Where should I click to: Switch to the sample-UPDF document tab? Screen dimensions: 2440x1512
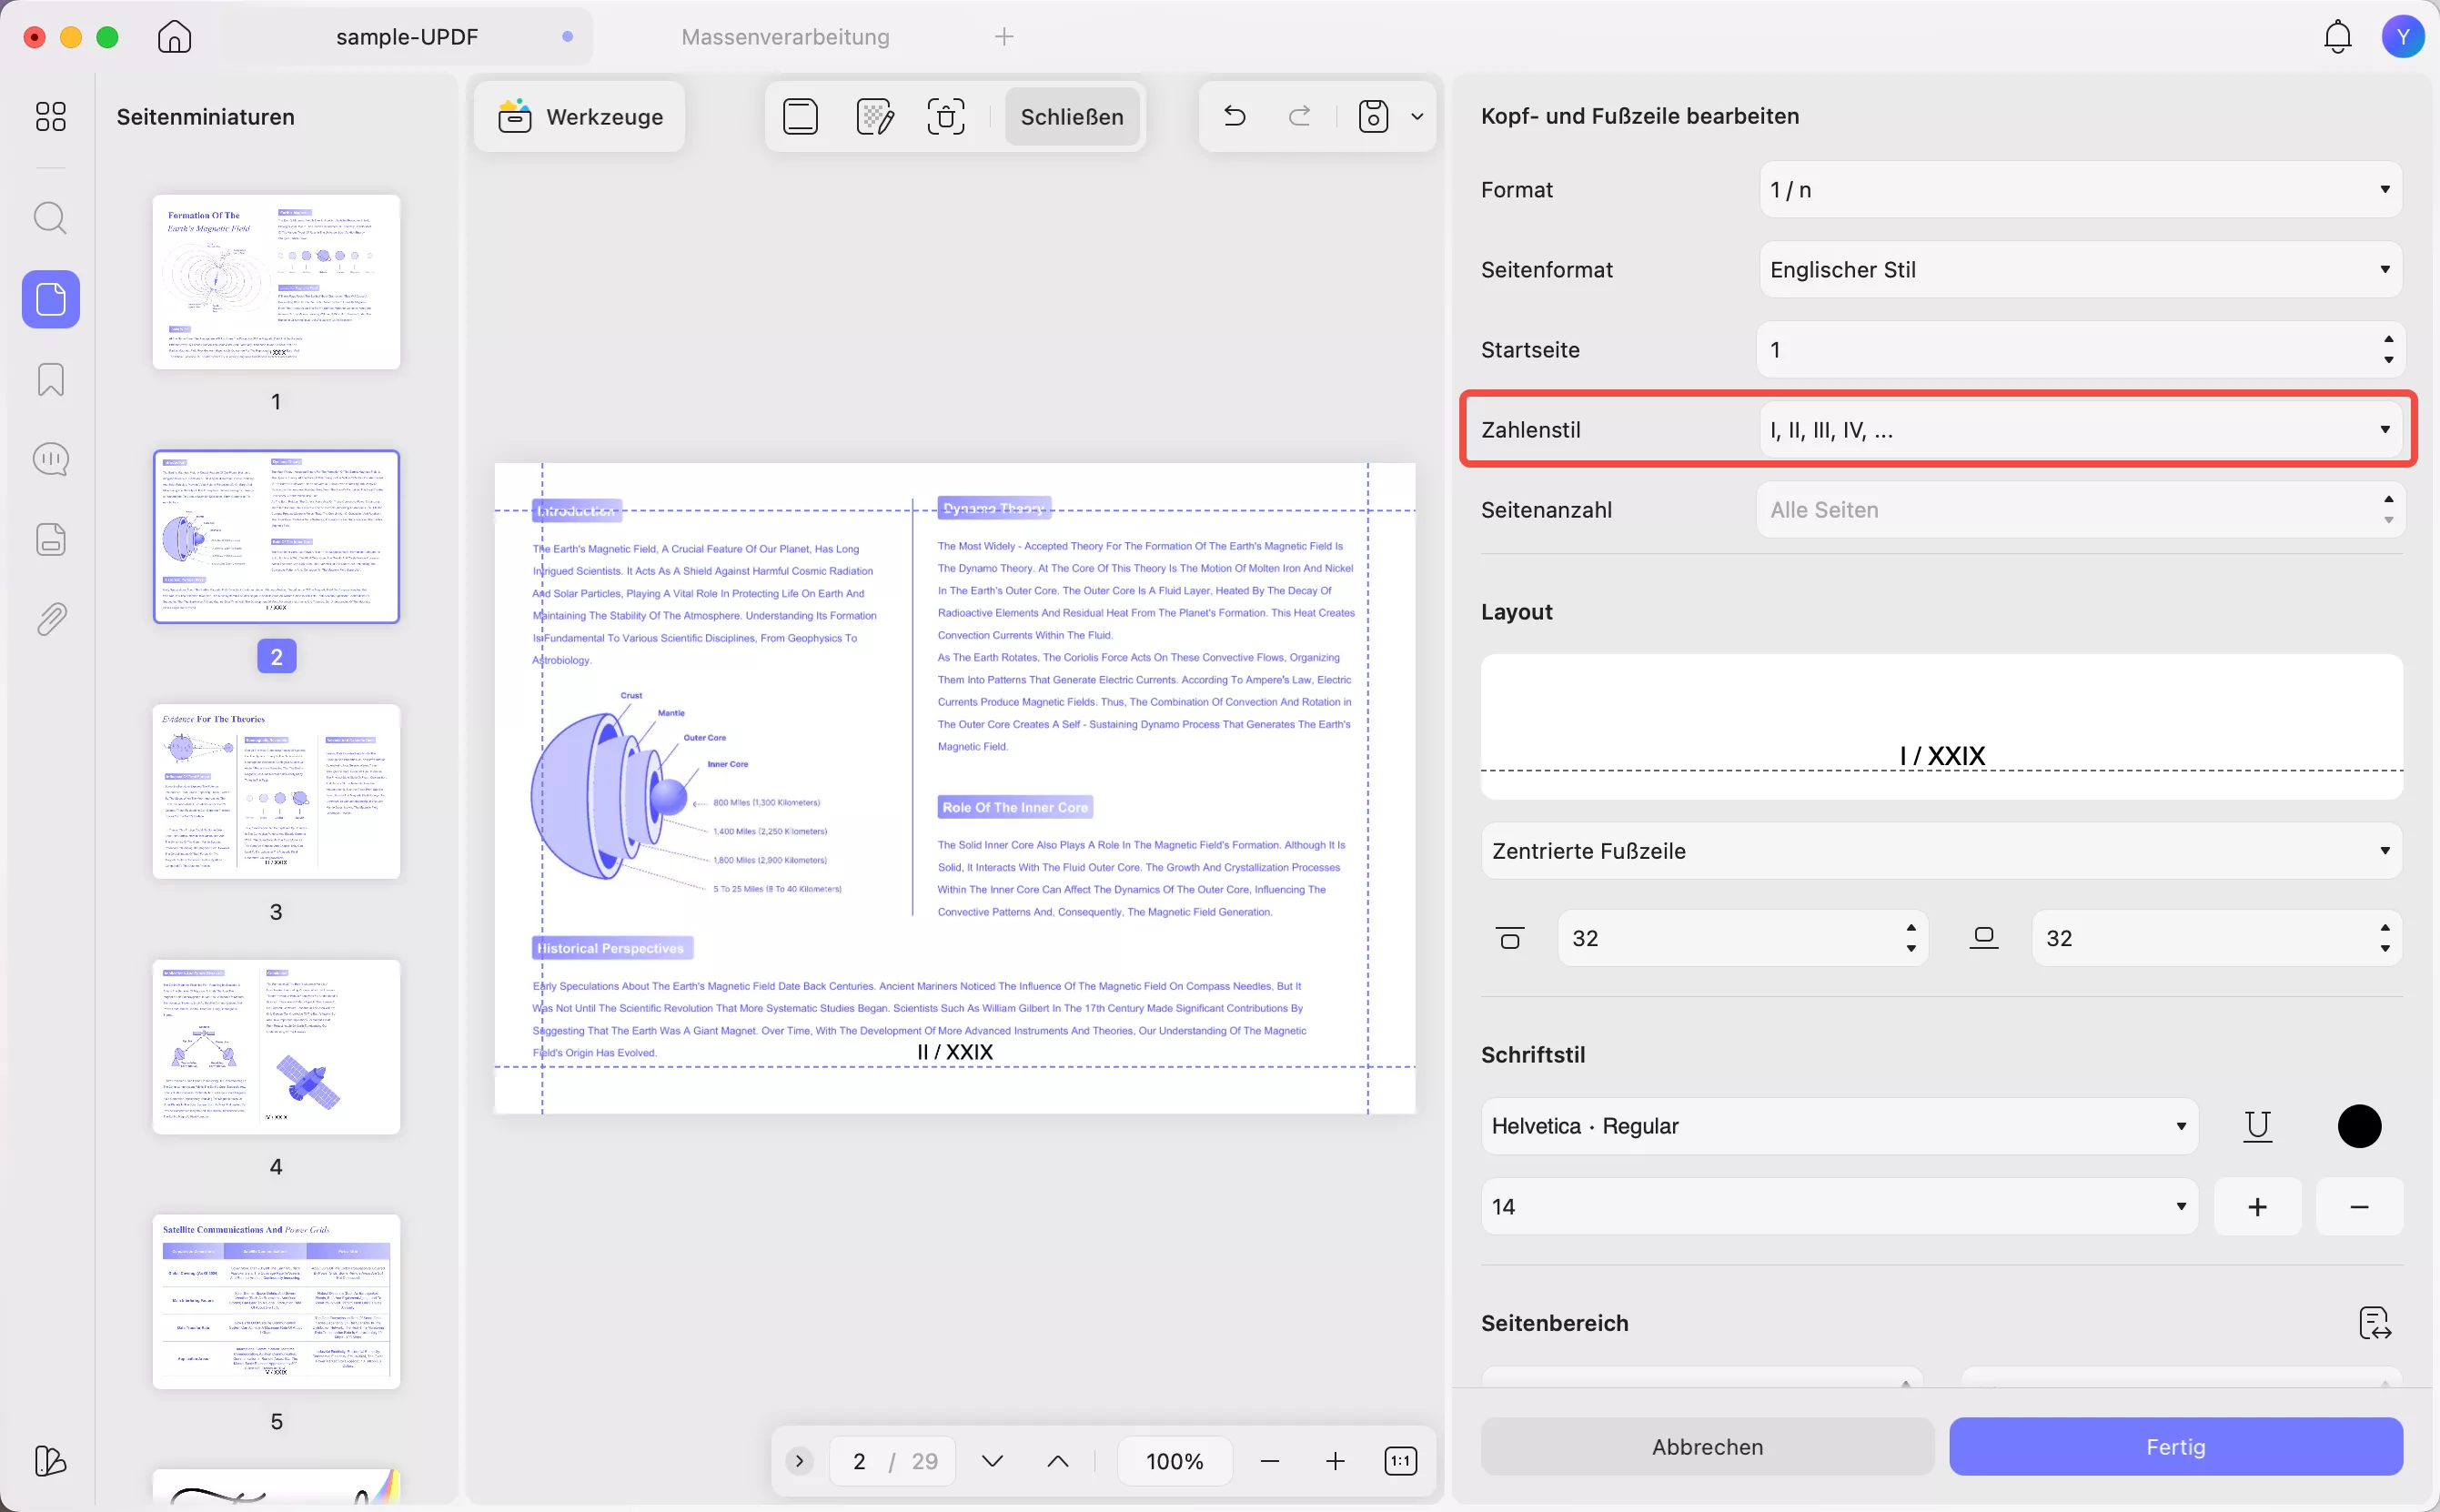click(406, 36)
